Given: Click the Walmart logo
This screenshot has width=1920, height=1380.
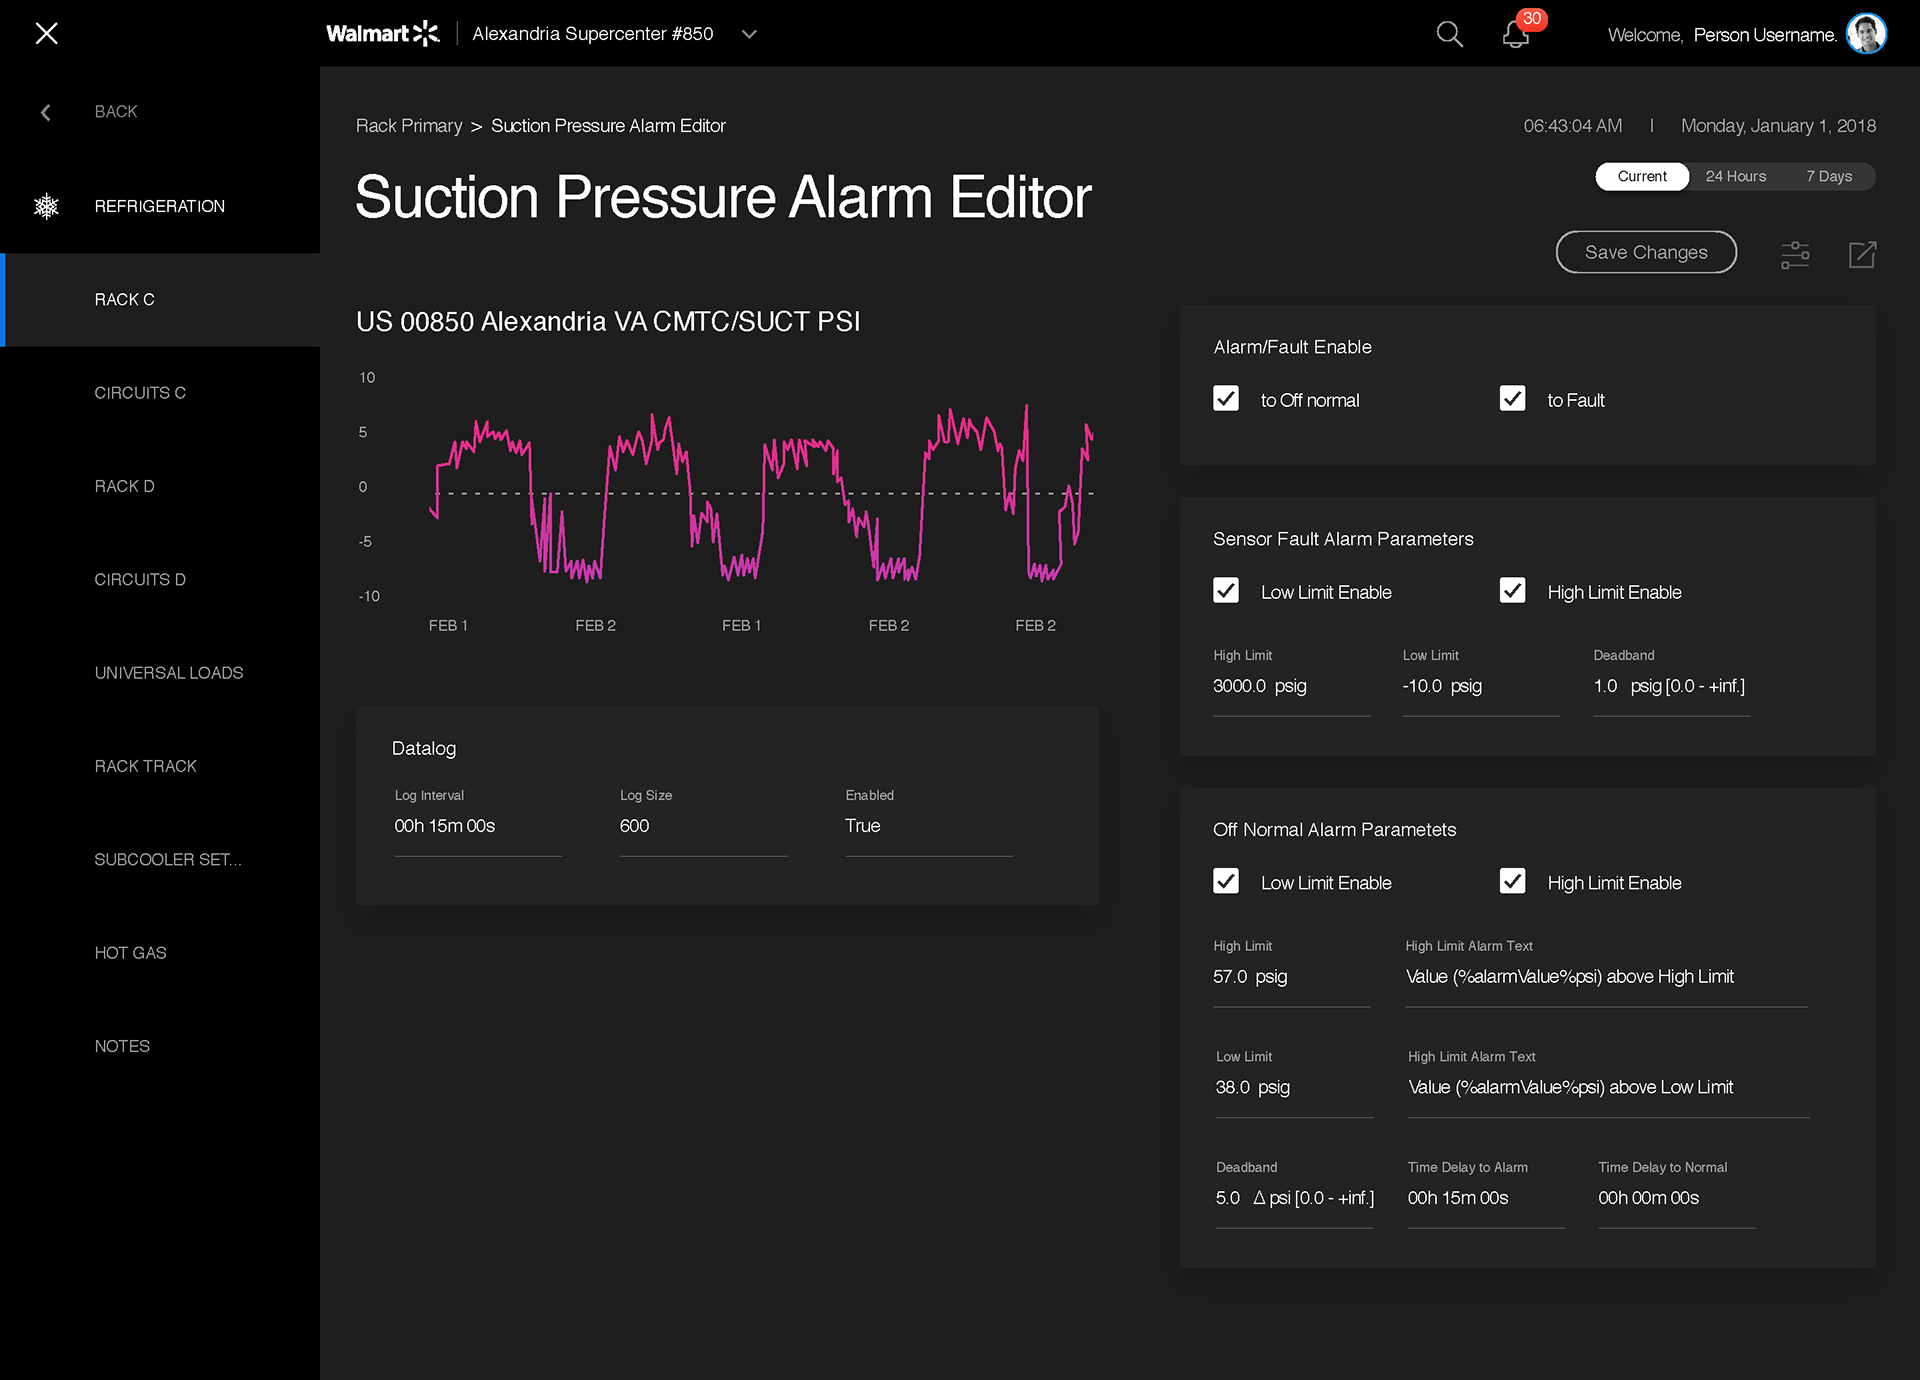Looking at the screenshot, I should (383, 33).
